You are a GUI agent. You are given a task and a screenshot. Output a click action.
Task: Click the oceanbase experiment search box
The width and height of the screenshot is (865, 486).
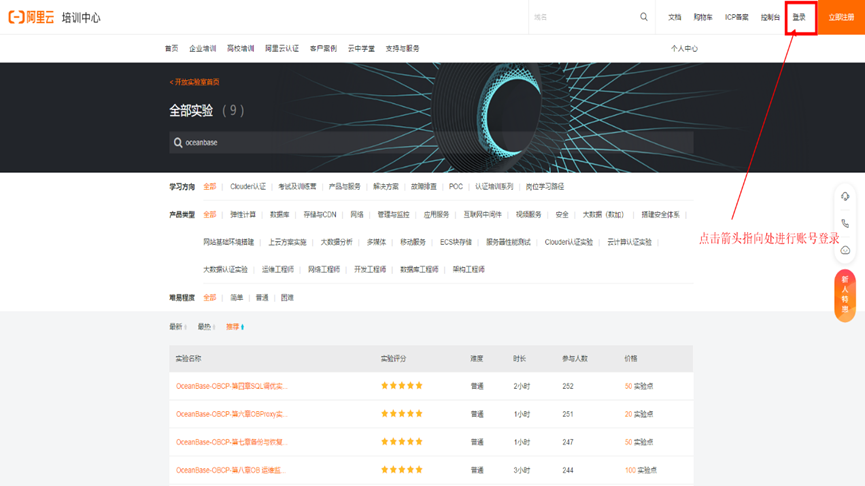[431, 142]
